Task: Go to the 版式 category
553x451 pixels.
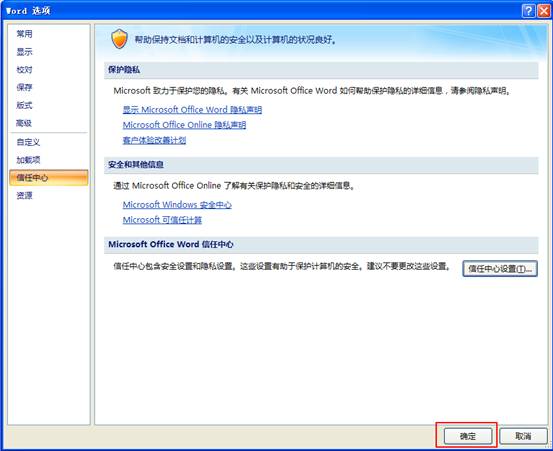Action: coord(24,105)
